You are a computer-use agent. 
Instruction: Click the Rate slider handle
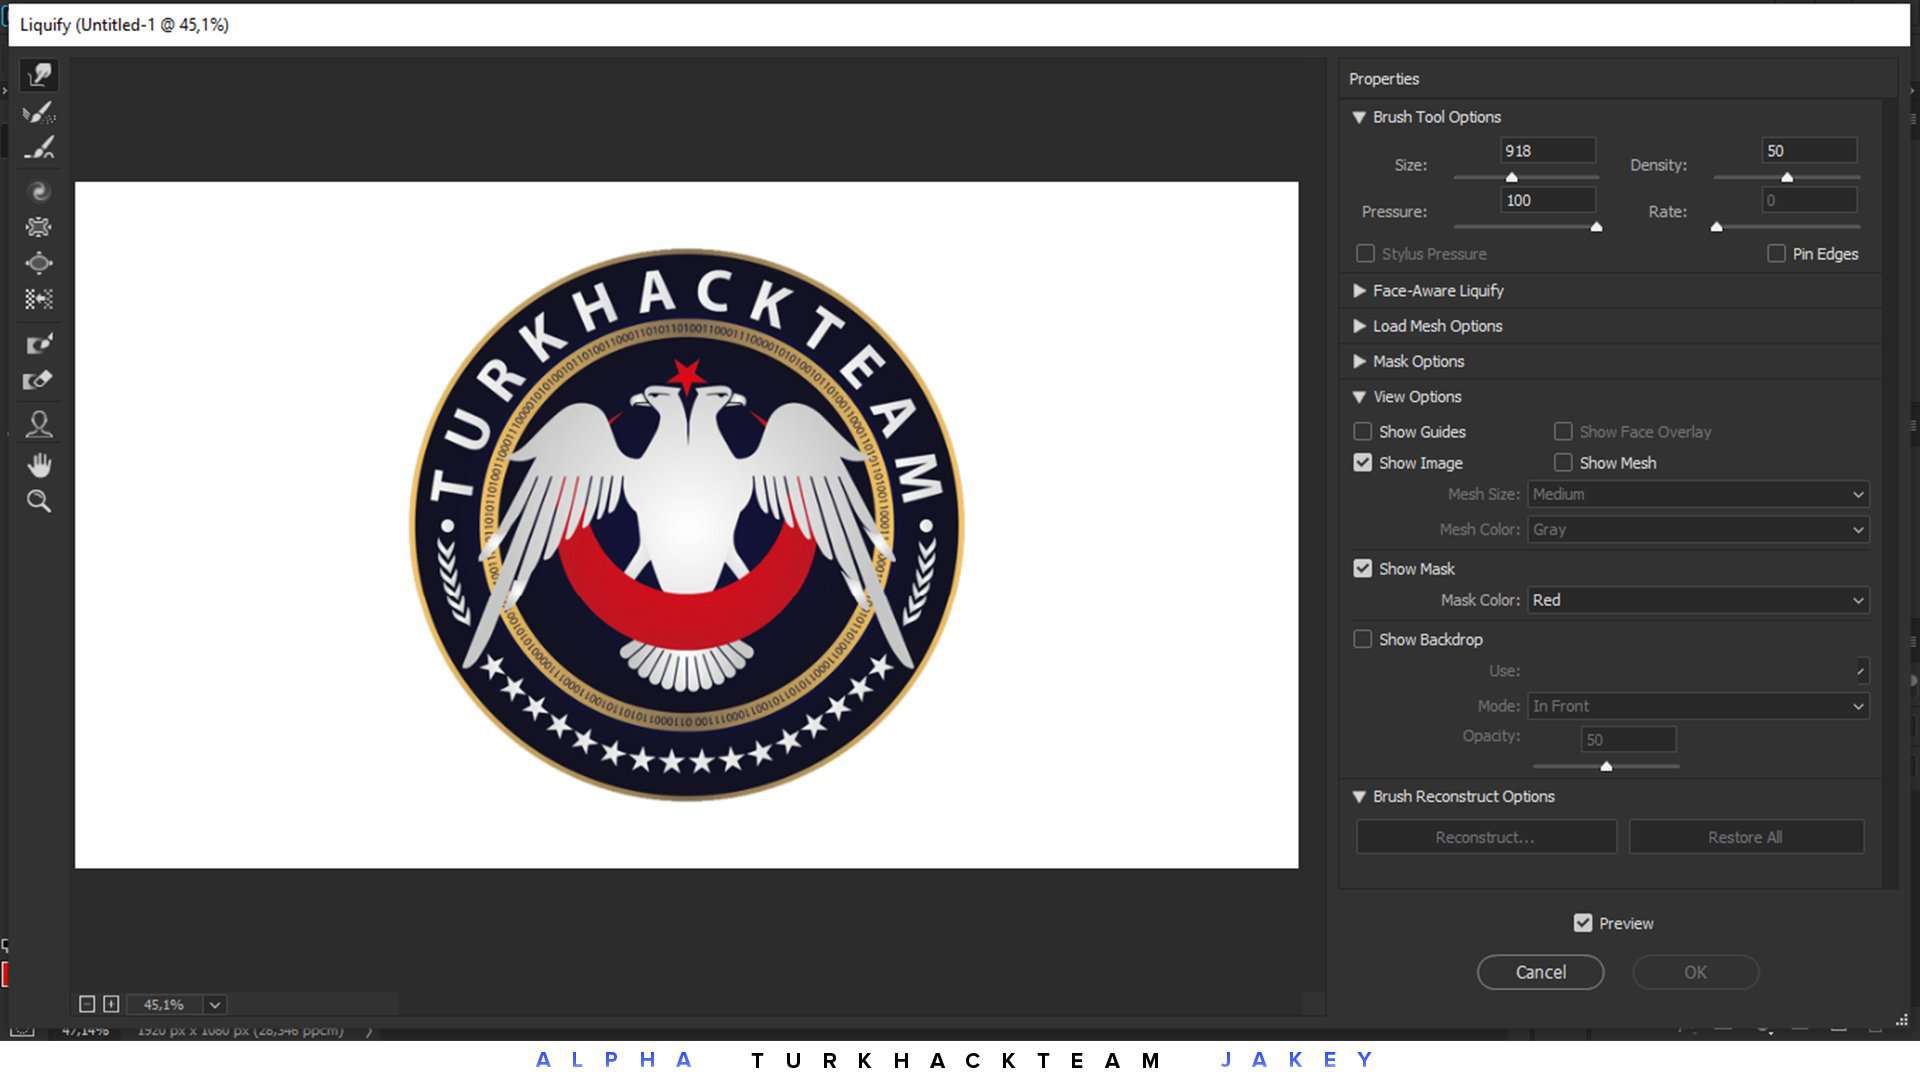click(x=1716, y=227)
